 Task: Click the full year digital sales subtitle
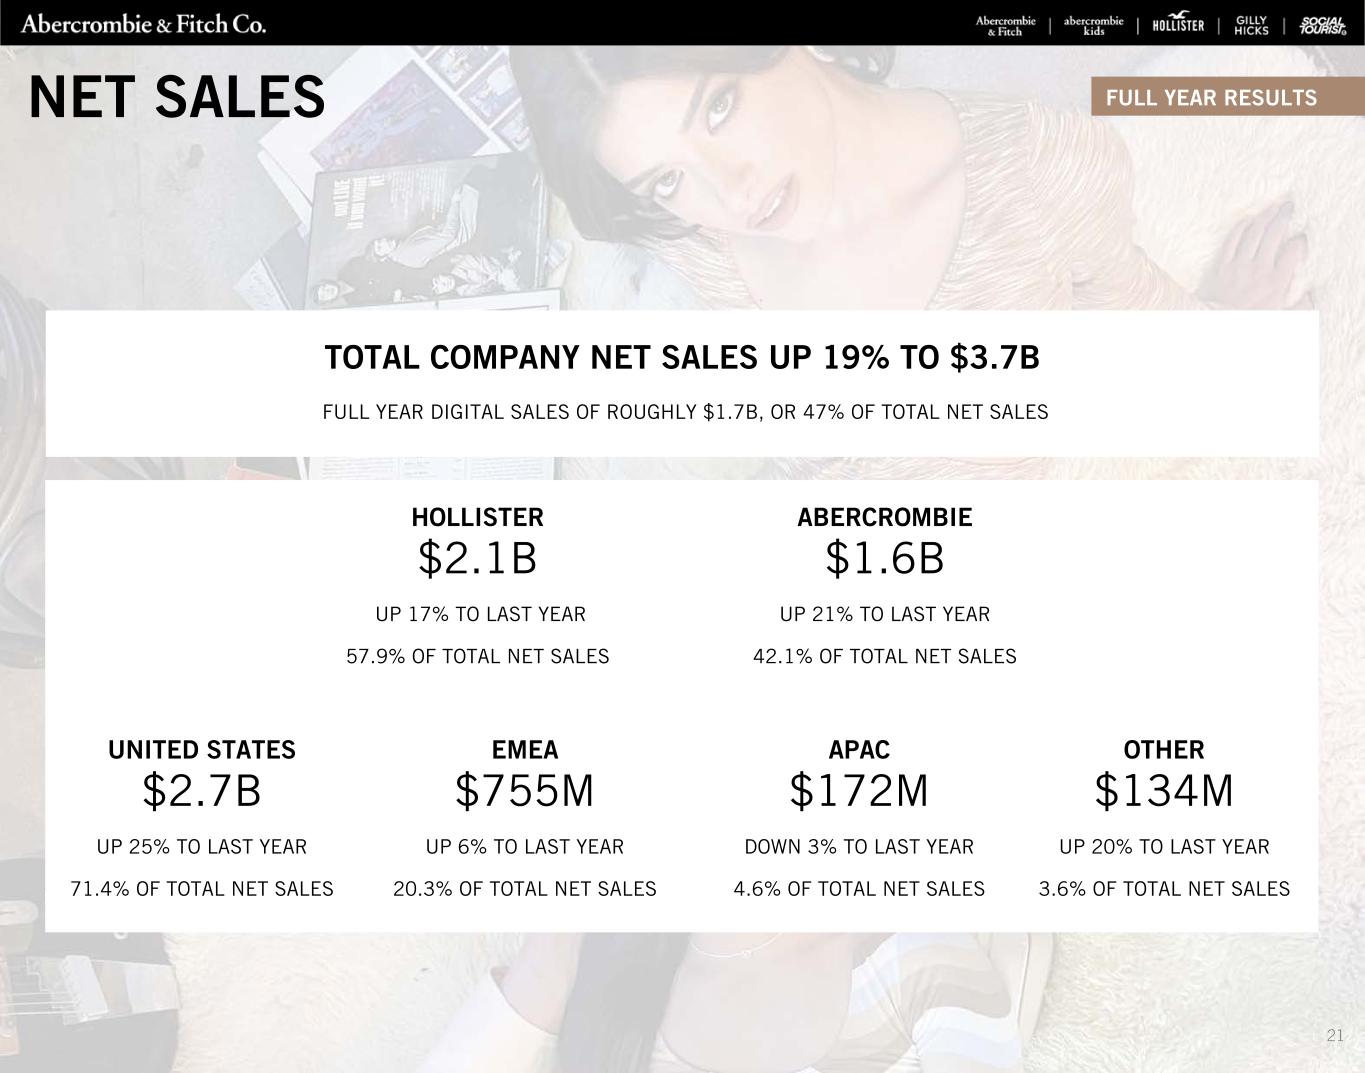685,412
